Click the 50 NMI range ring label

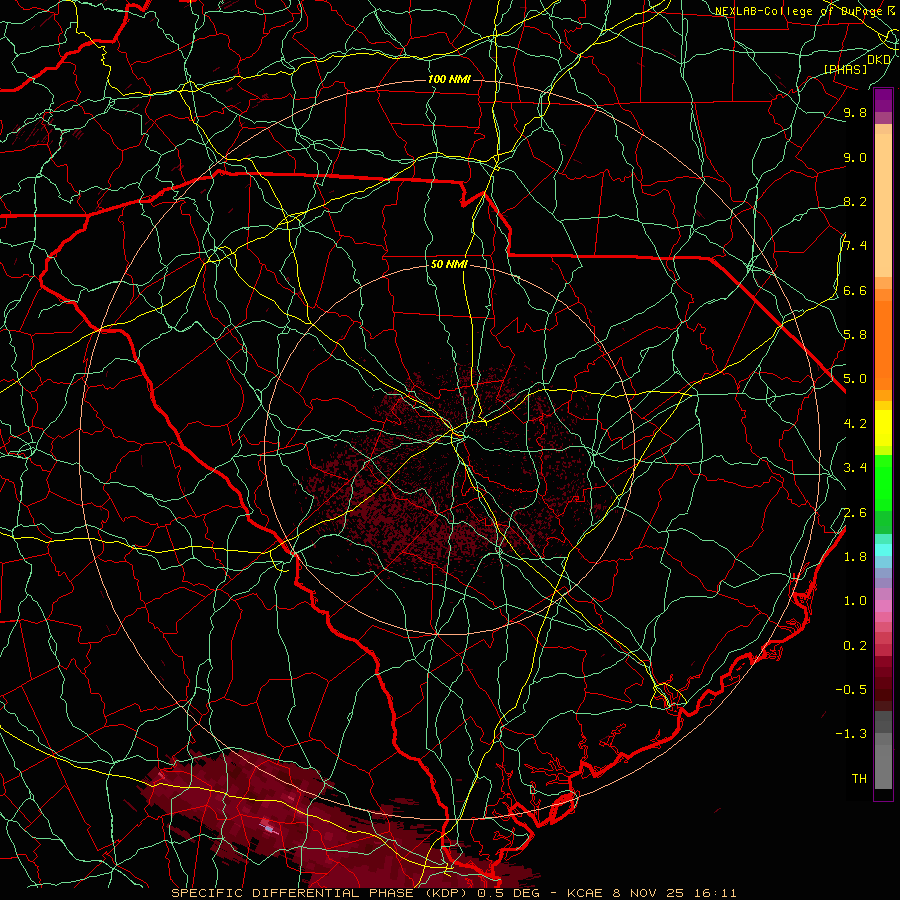[x=449, y=265]
